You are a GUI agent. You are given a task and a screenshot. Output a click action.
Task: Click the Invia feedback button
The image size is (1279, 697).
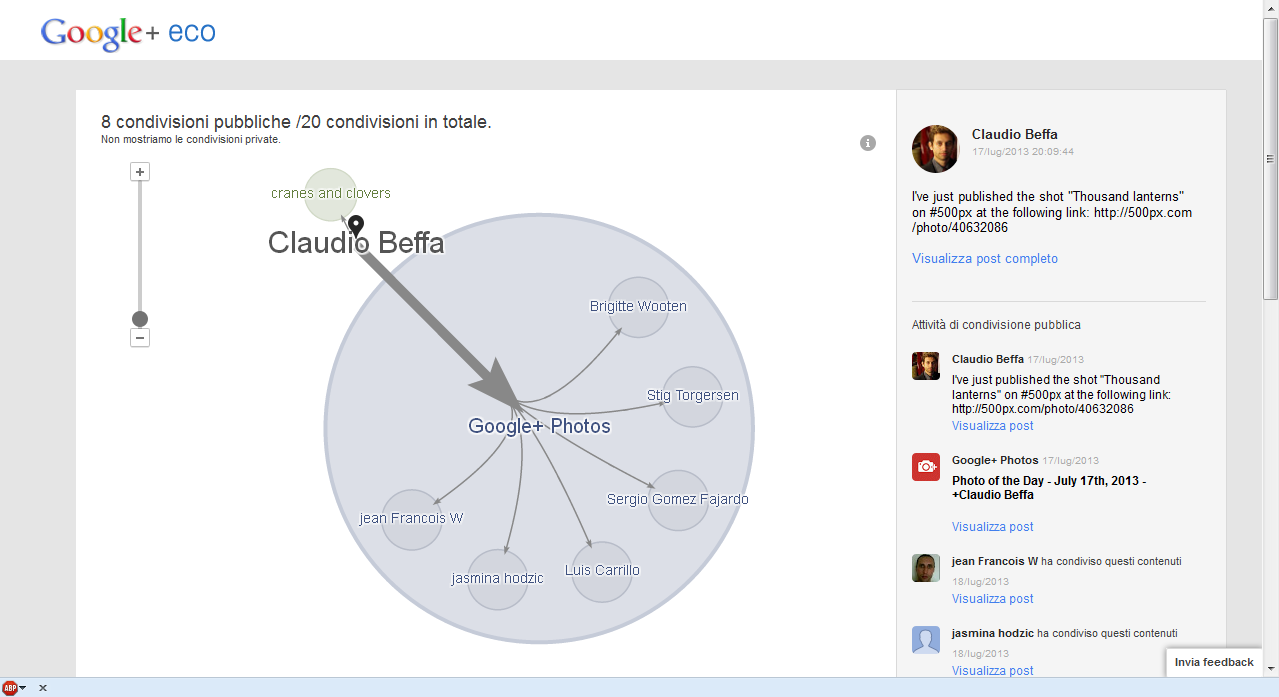point(1213,662)
